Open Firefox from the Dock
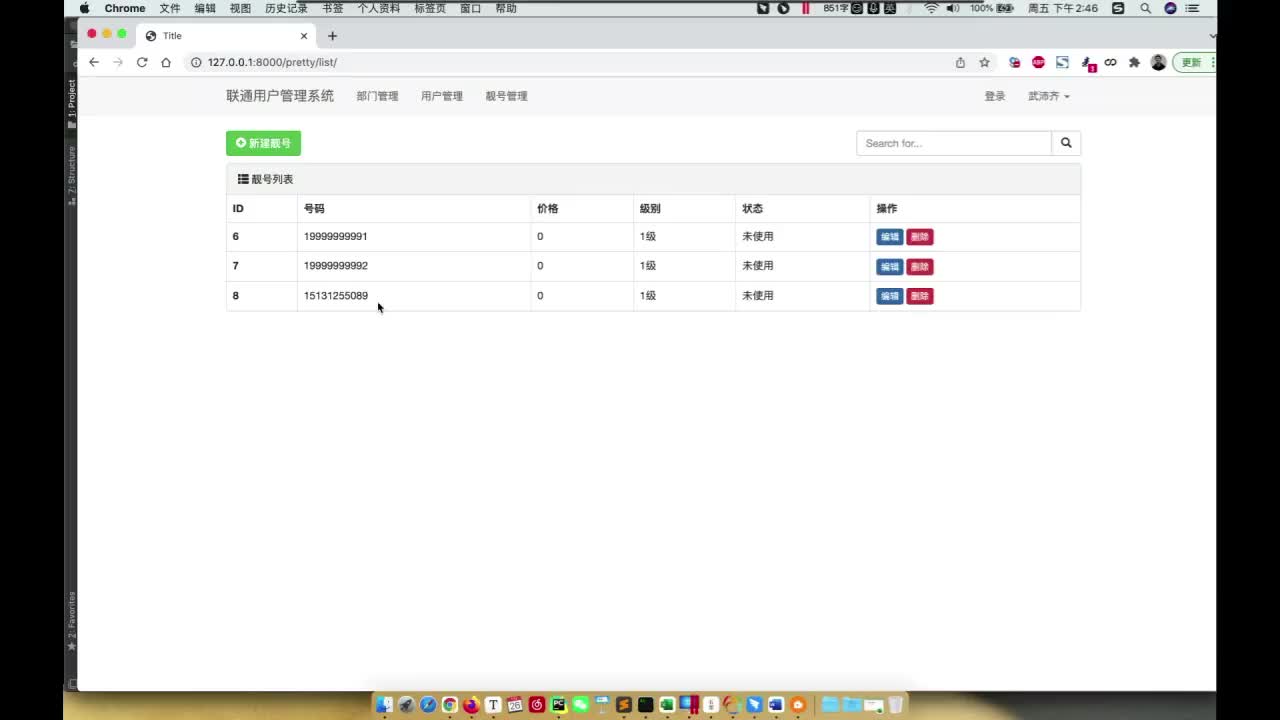Screen dimensions: 1280x720 471,705
